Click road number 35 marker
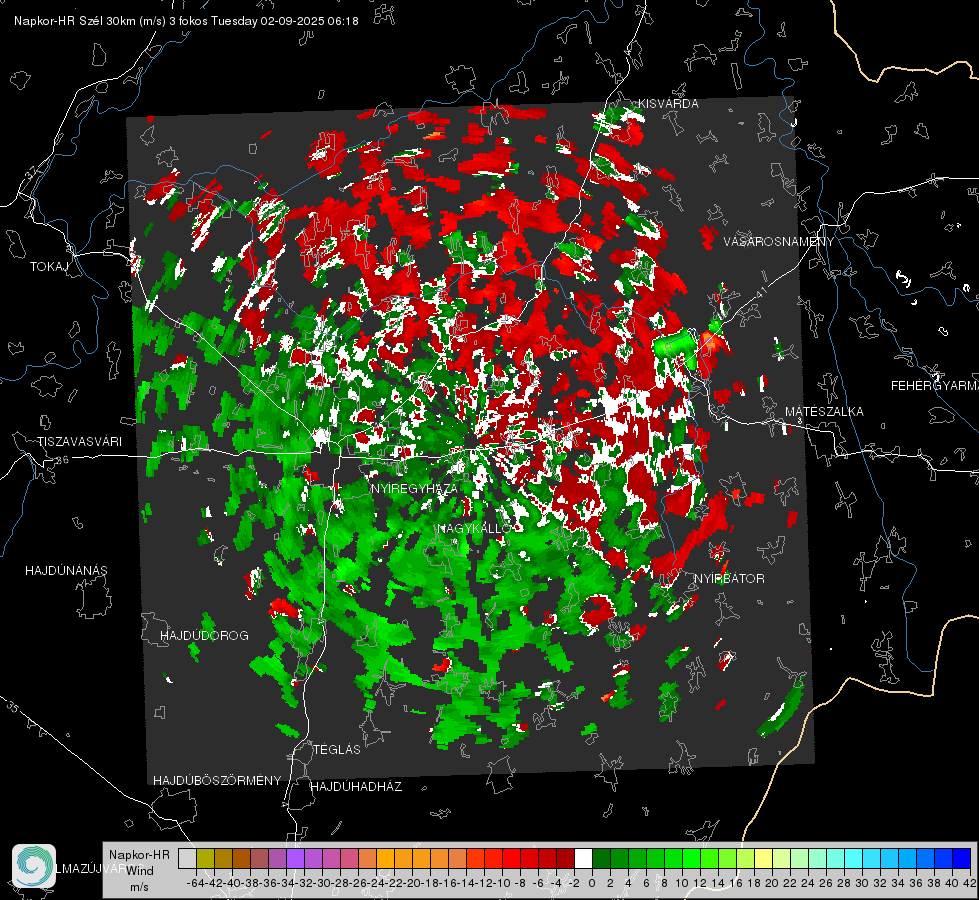Viewport: 979px width, 900px height. (x=13, y=707)
